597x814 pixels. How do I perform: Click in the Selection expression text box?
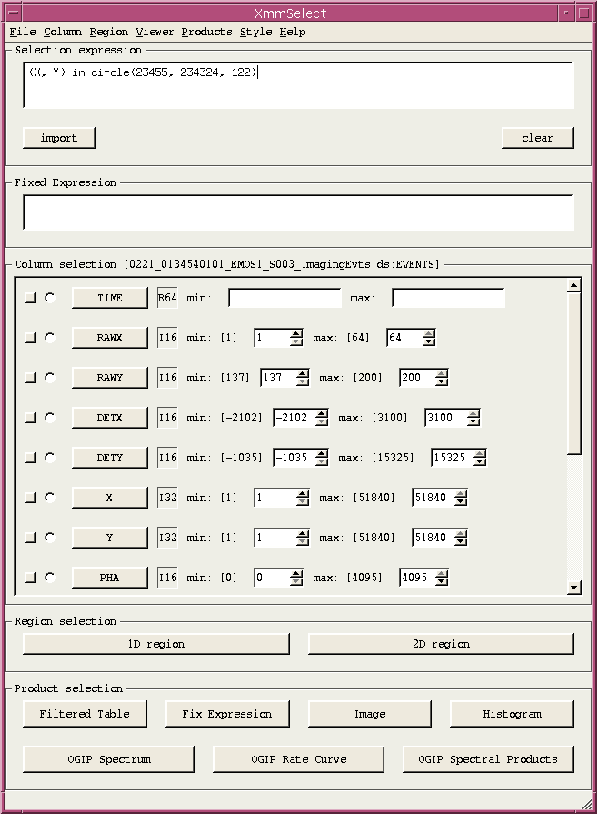pos(298,85)
